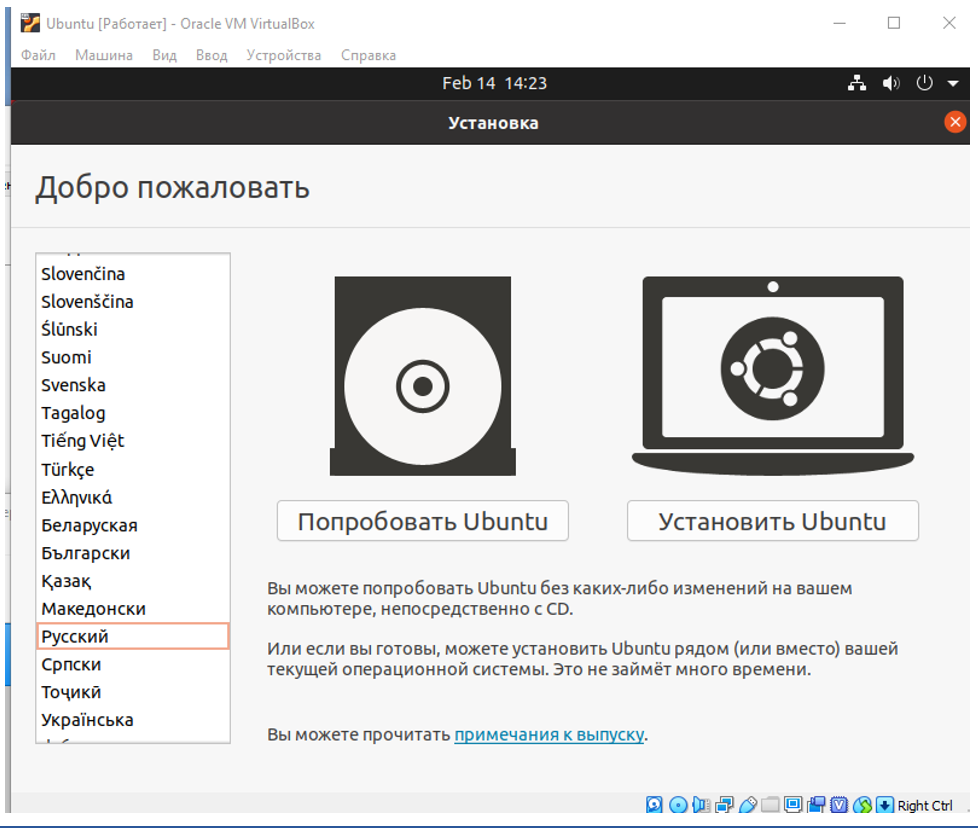Click the Ubuntu laptop illustration
The width and height of the screenshot is (978, 828).
(x=773, y=374)
